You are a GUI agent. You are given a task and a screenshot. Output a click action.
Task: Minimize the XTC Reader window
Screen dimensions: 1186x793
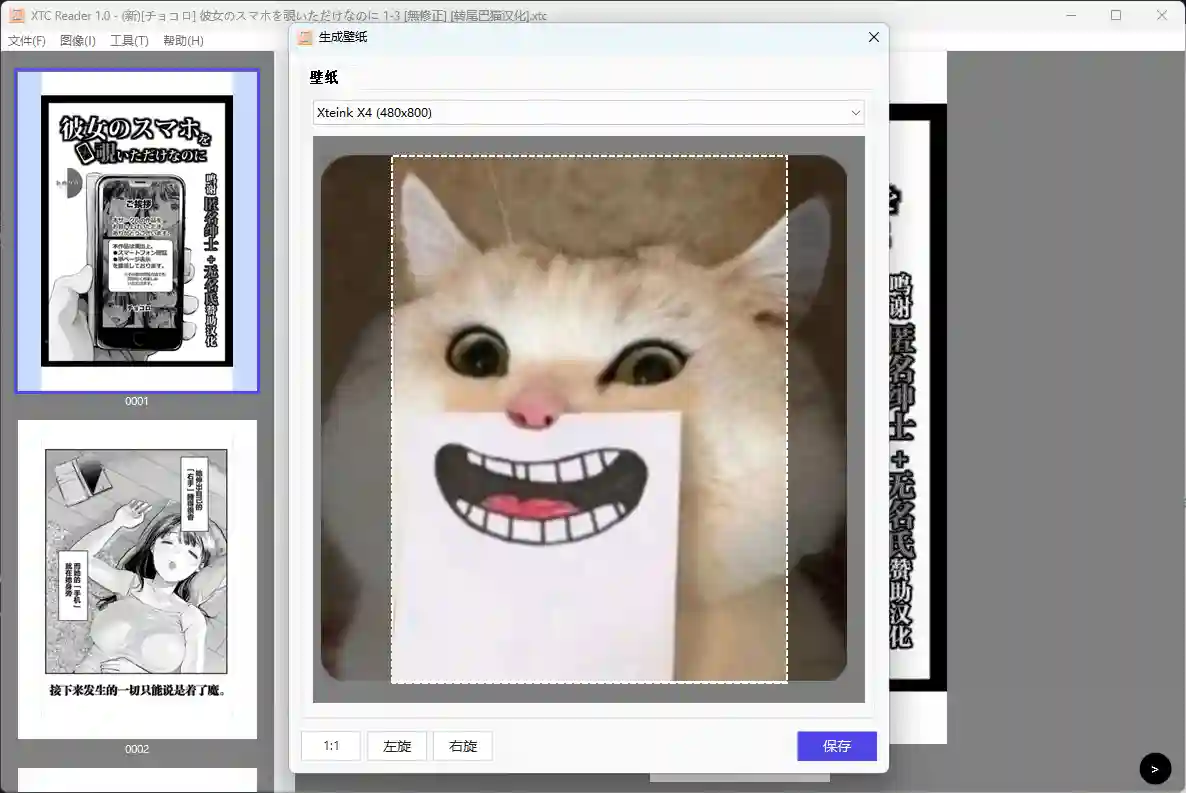1071,15
